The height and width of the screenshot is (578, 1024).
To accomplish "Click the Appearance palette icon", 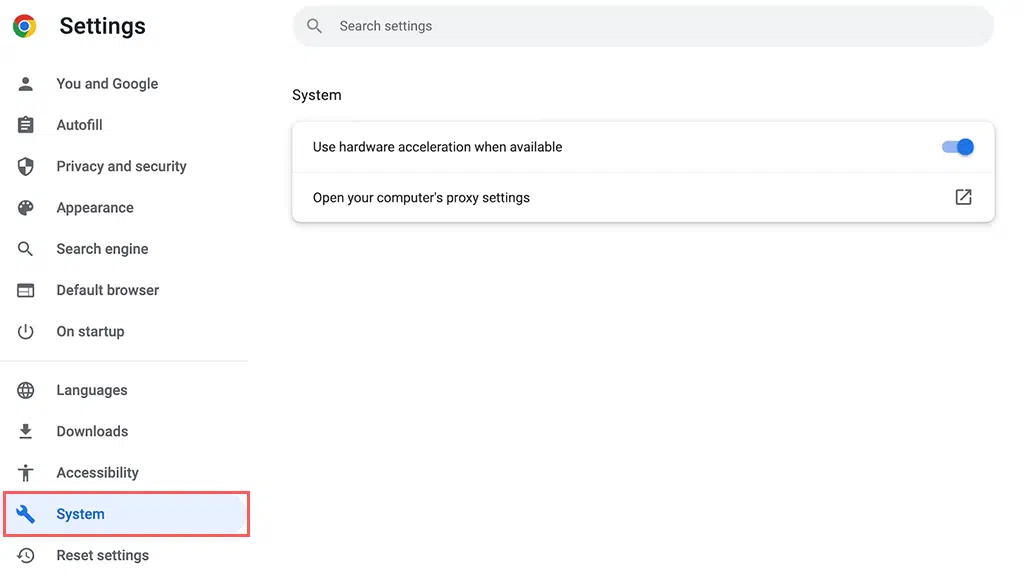I will 26,208.
